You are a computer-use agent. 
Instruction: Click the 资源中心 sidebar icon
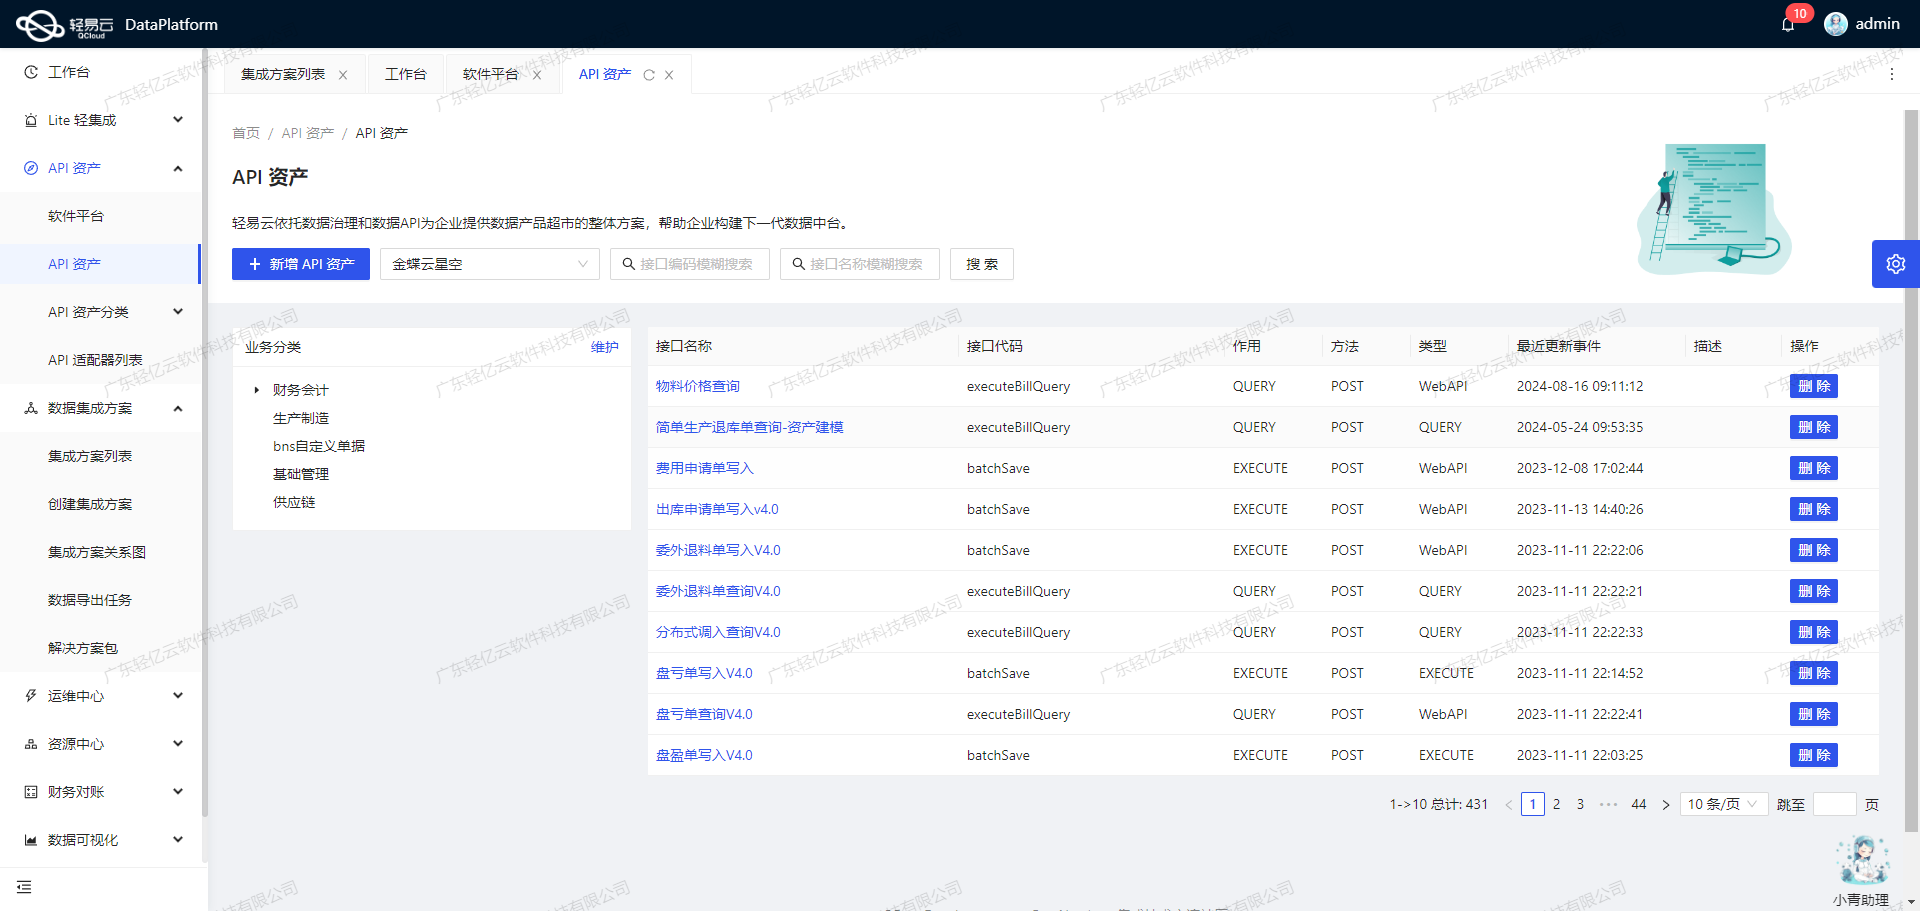click(x=31, y=744)
